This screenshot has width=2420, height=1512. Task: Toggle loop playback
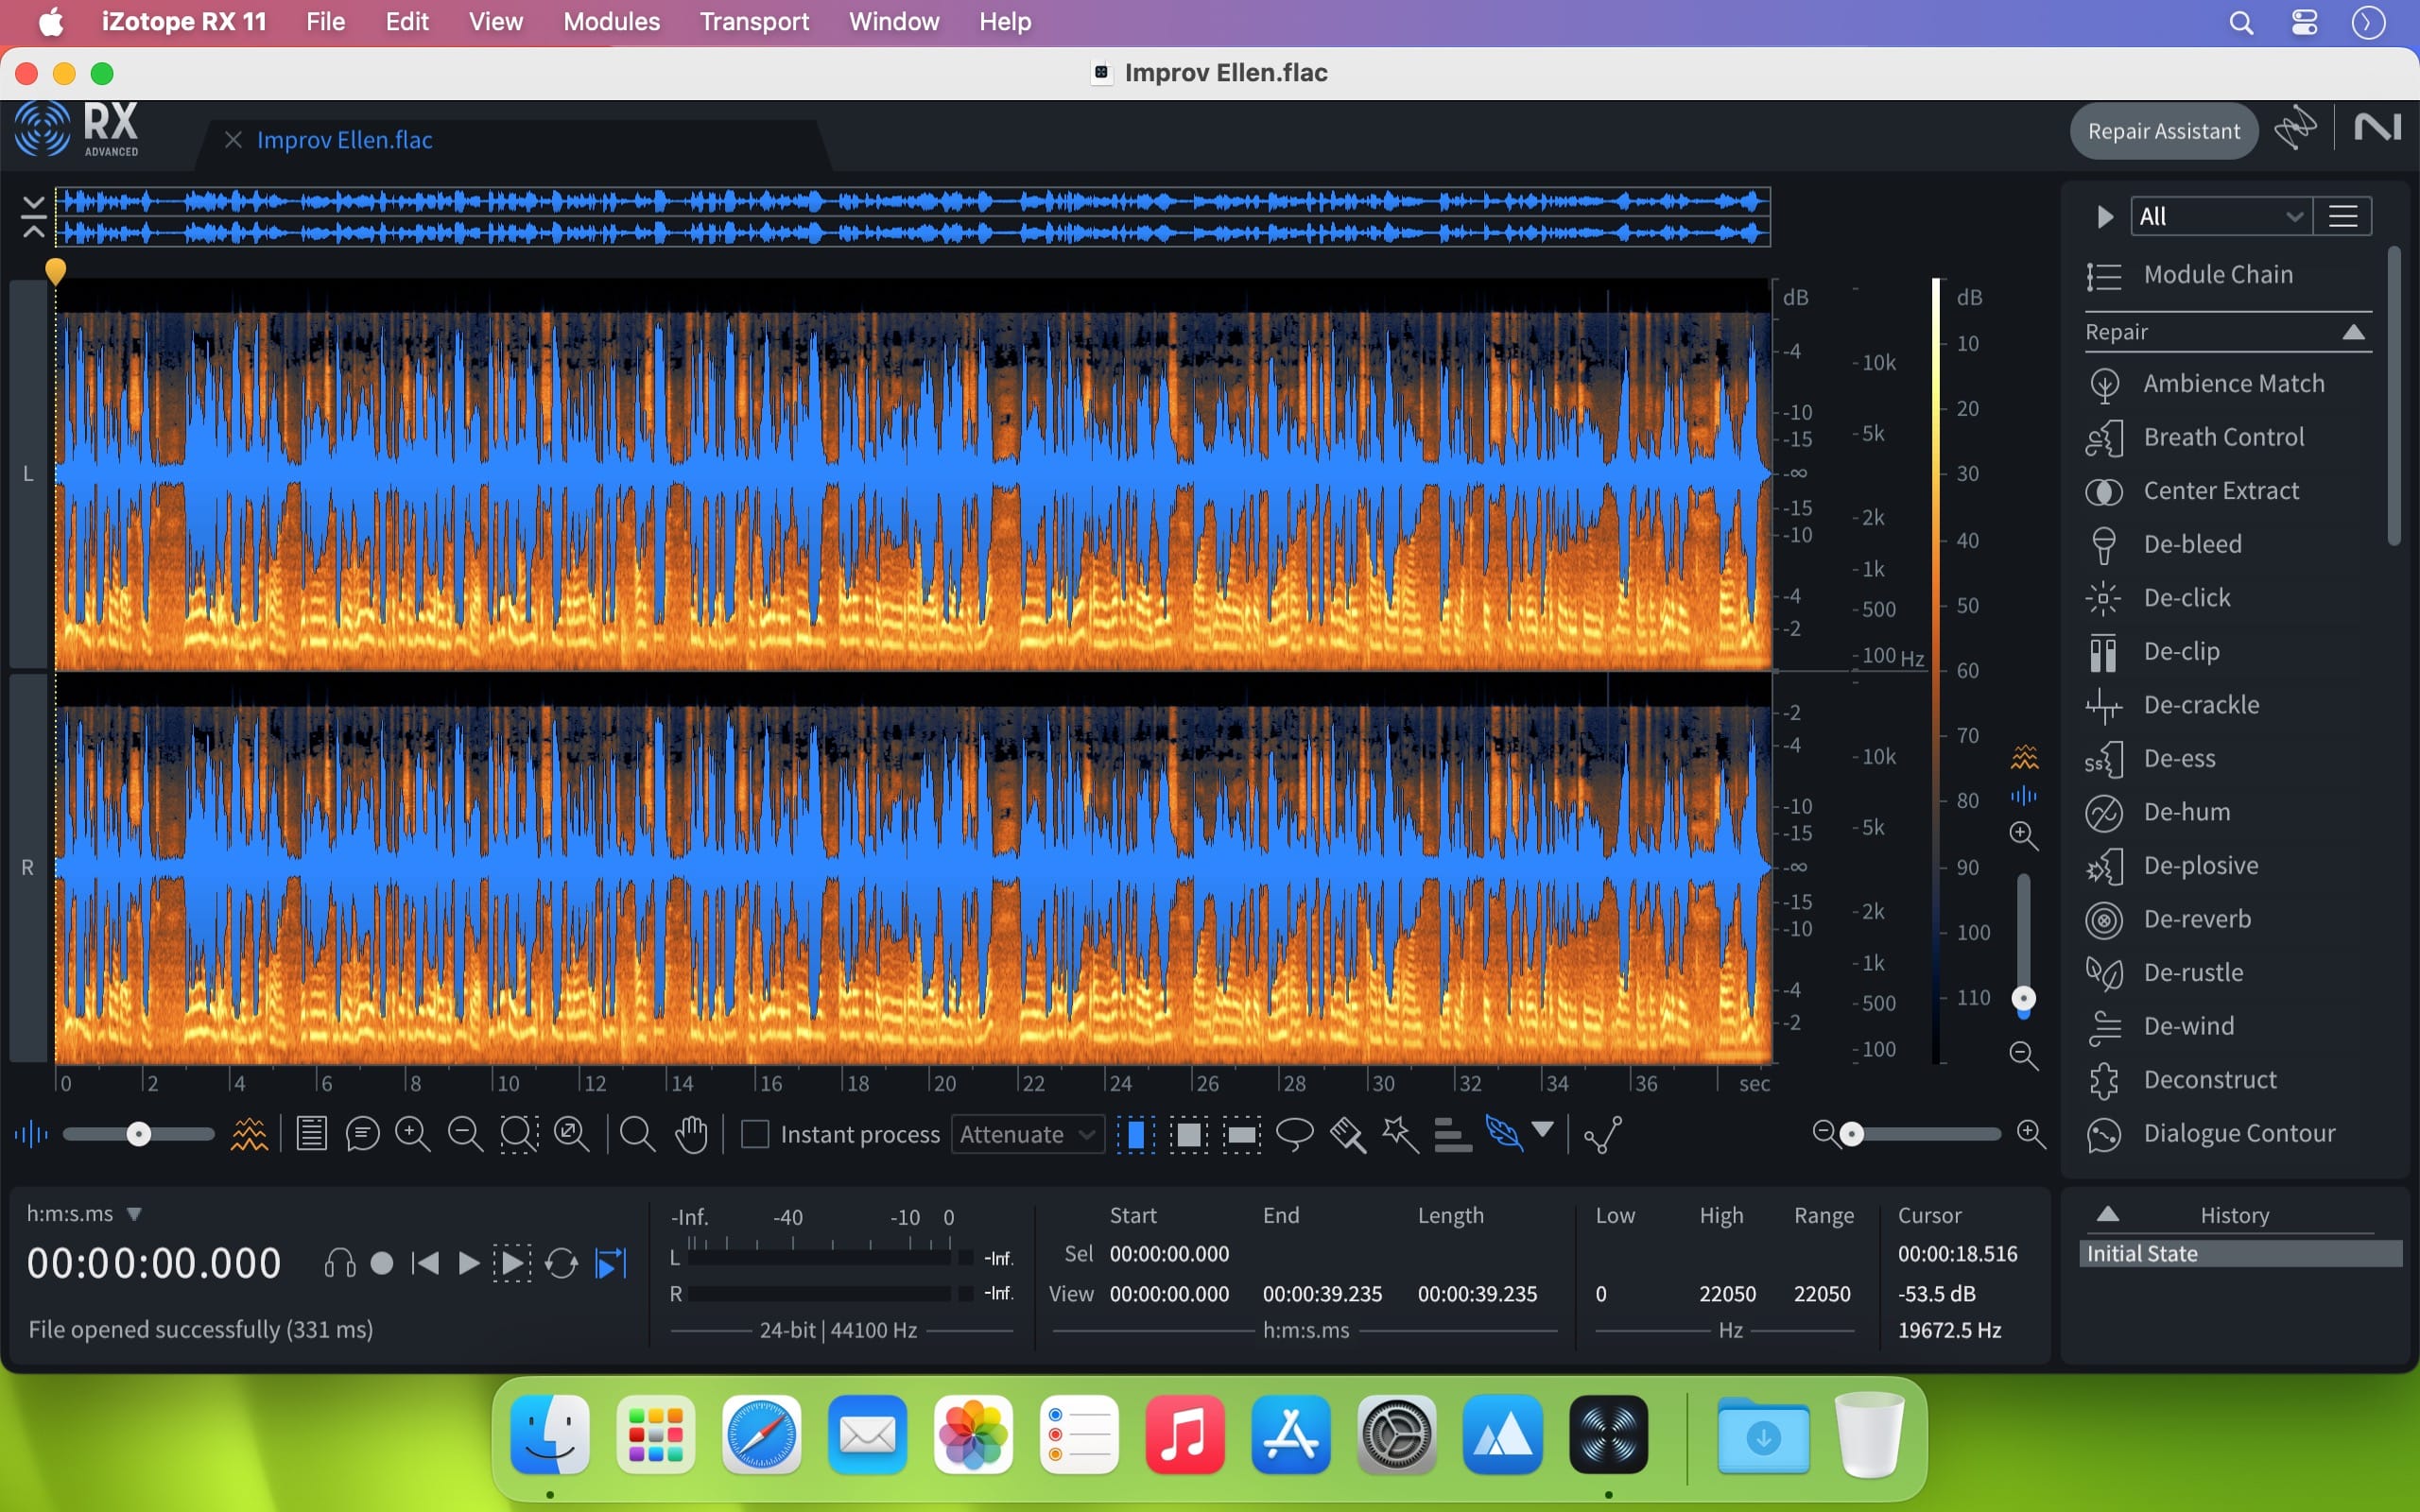[x=561, y=1263]
